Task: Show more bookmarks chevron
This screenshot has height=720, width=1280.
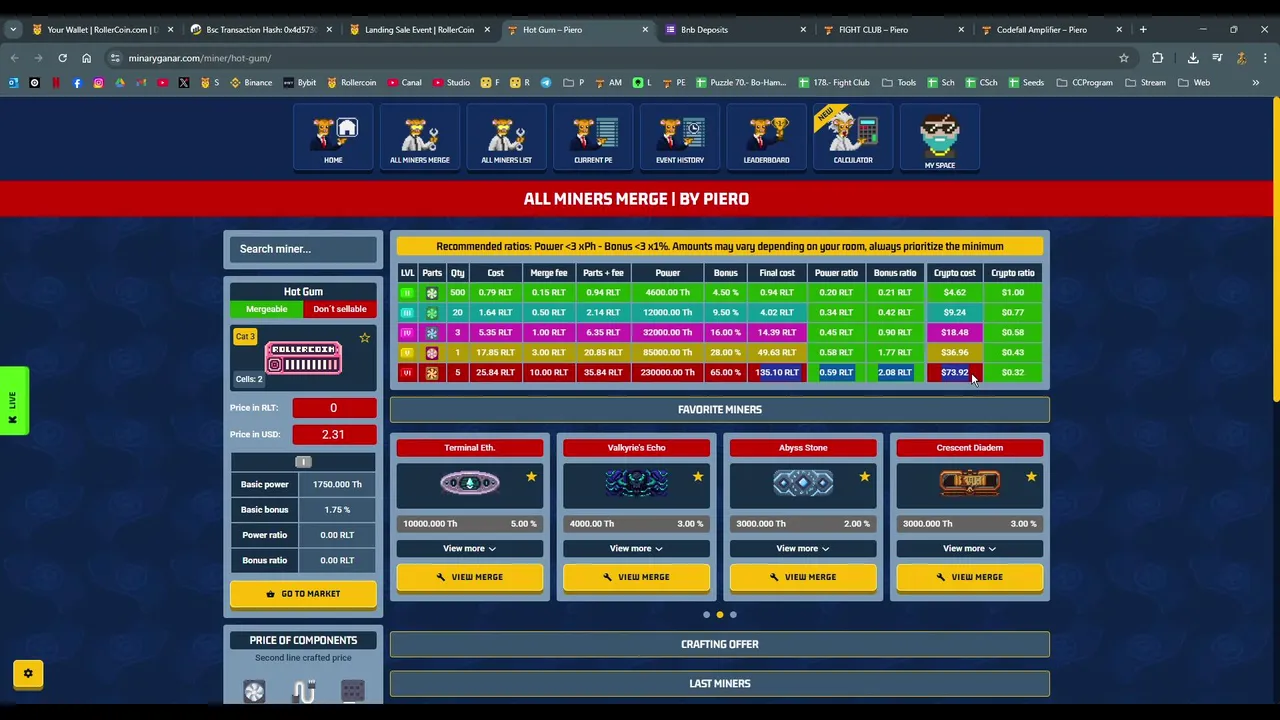Action: (1256, 83)
